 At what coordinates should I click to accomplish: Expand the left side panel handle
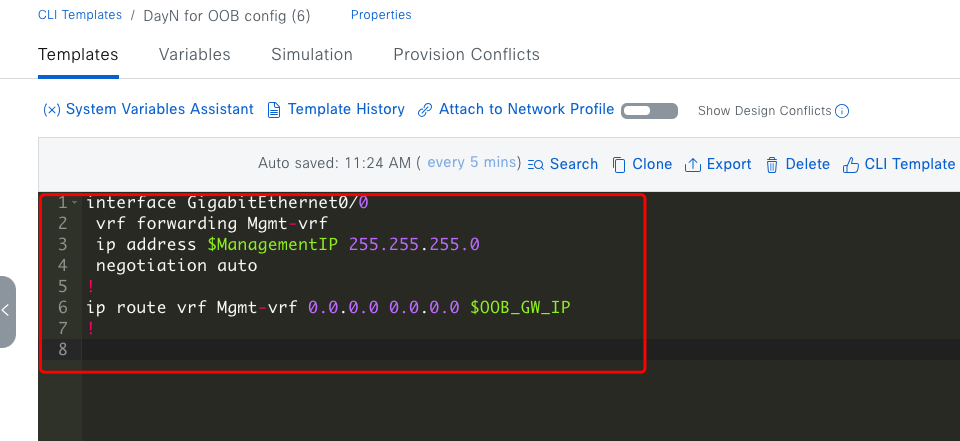(x=7, y=311)
